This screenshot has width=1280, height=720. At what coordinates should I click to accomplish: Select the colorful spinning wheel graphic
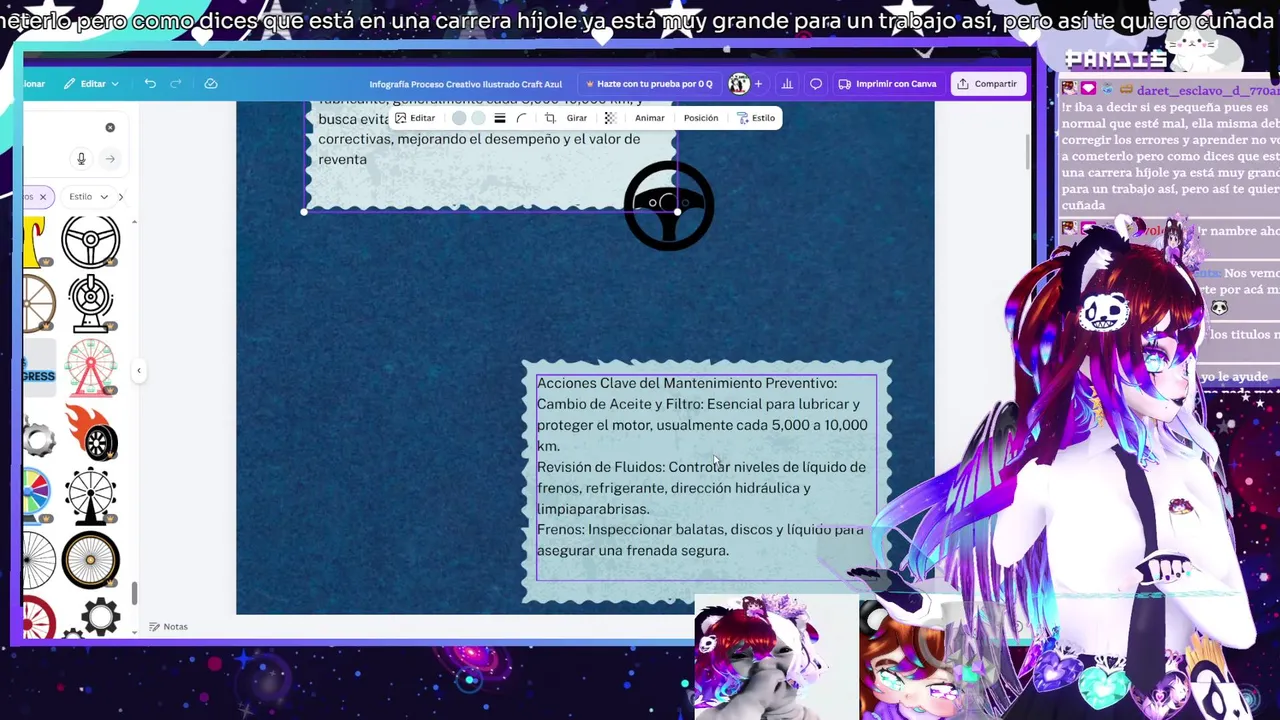(37, 496)
